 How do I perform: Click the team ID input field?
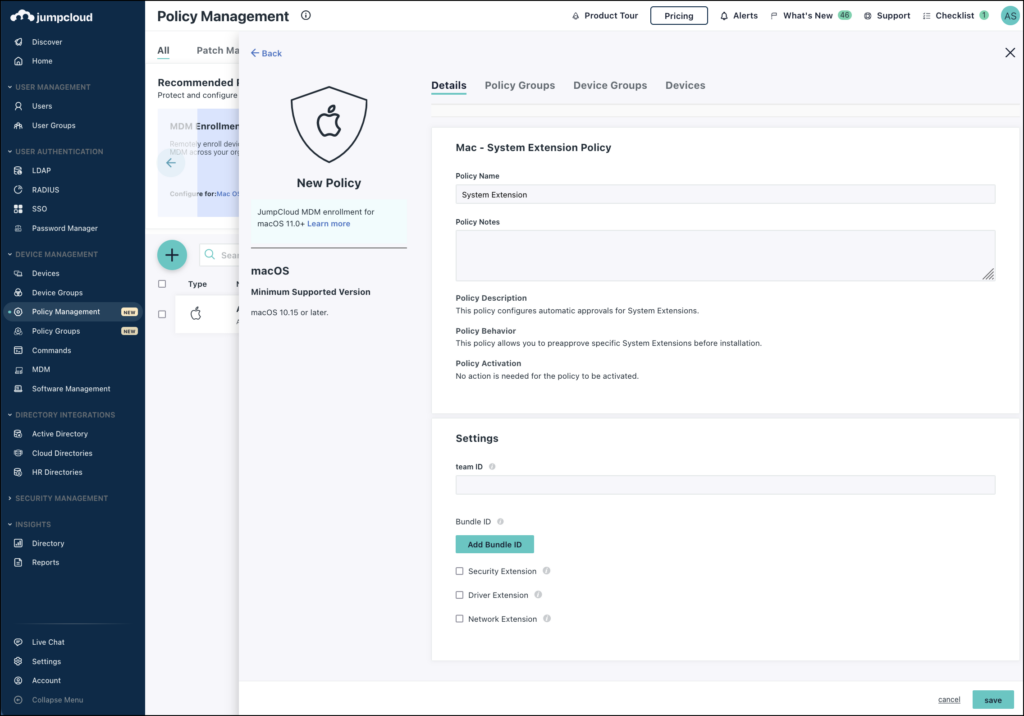click(725, 485)
